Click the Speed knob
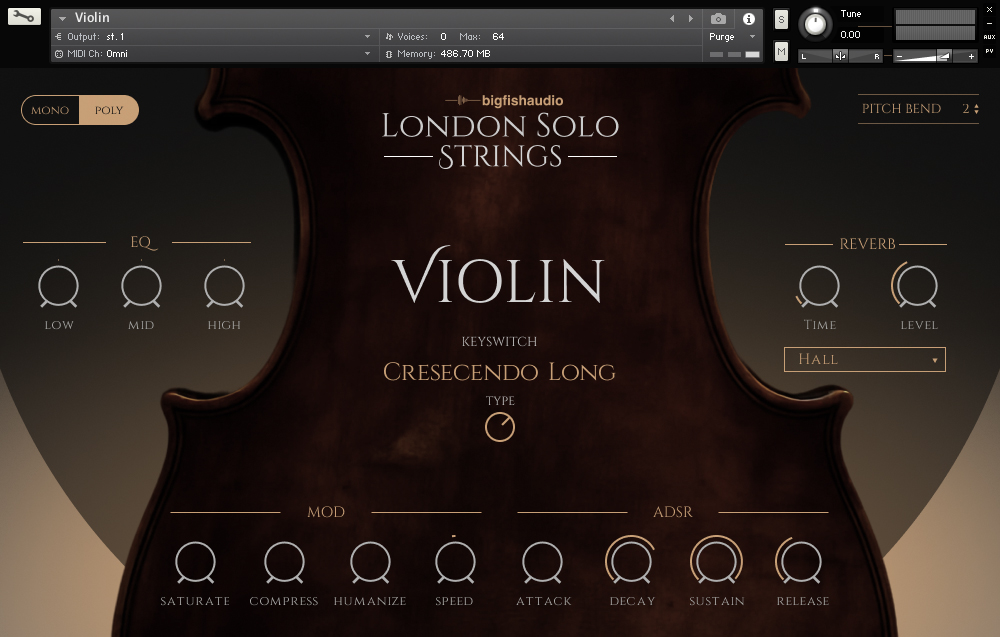 coord(455,562)
